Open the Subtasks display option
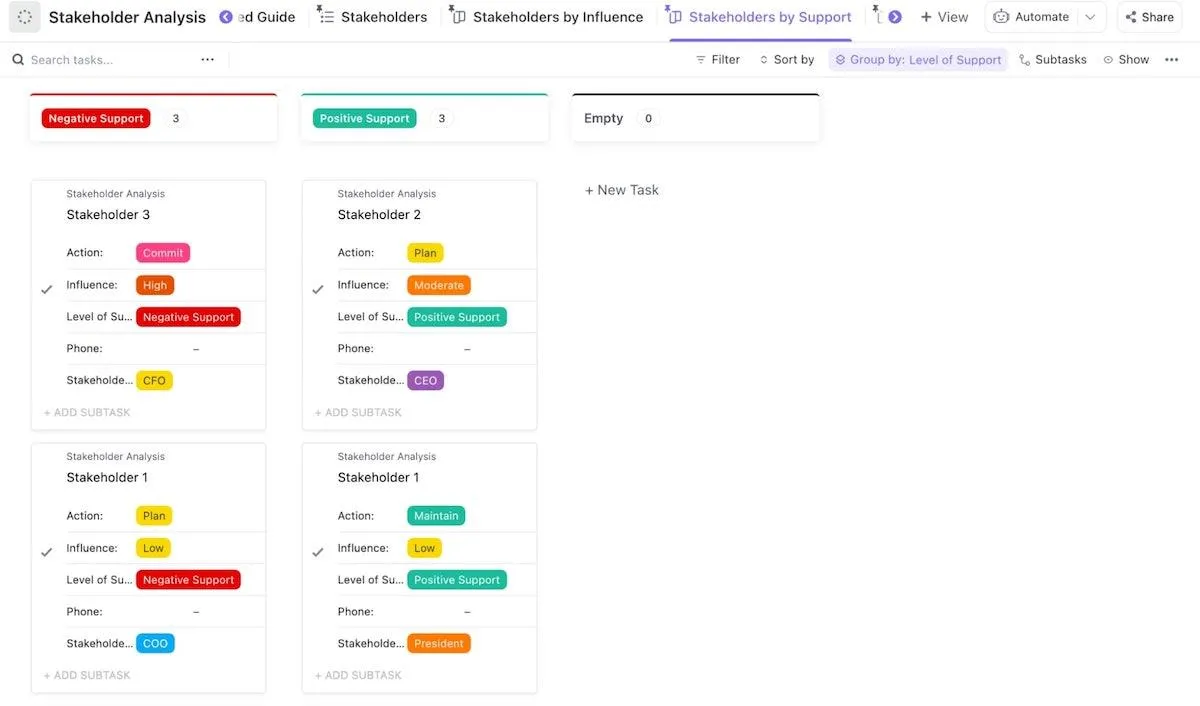Screen dimensions: 1200x706 (1053, 60)
